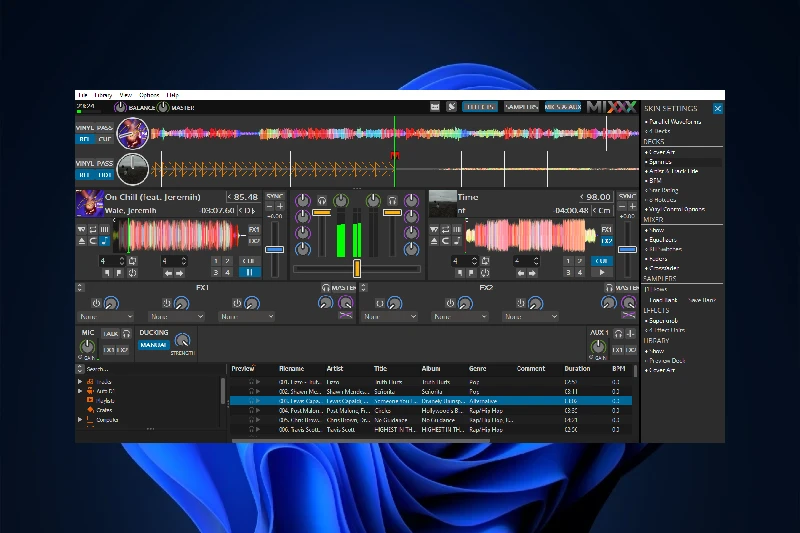Click the SAMPLERS button in top bar
The width and height of the screenshot is (800, 533).
(x=520, y=107)
